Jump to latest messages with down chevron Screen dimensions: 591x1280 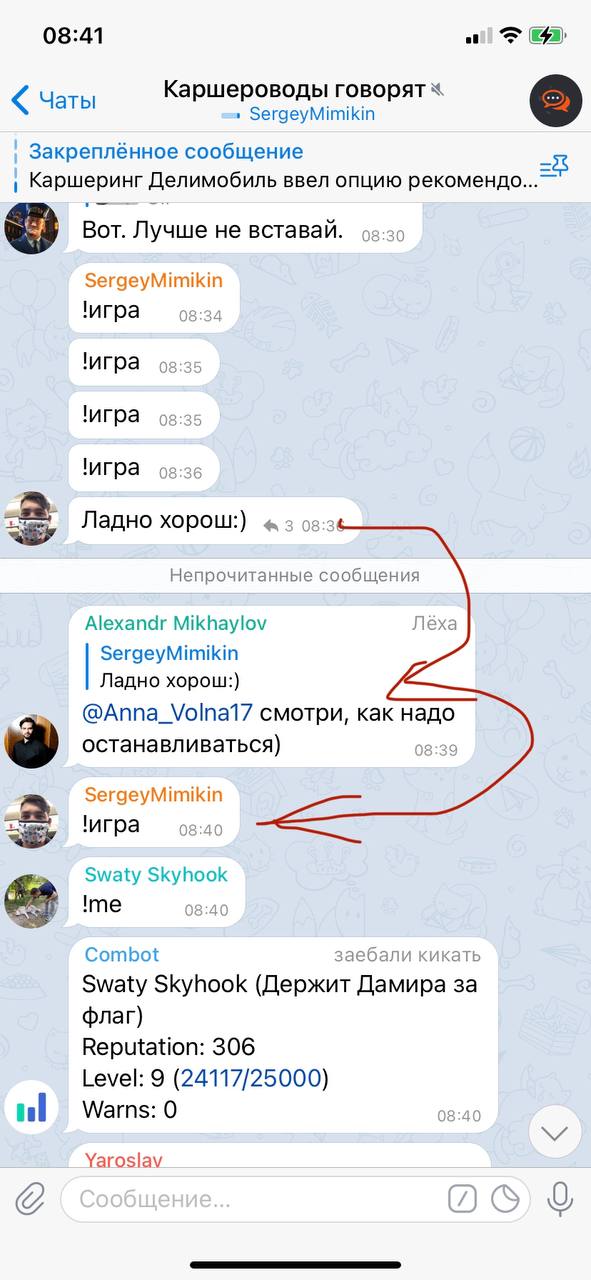pyautogui.click(x=554, y=1133)
